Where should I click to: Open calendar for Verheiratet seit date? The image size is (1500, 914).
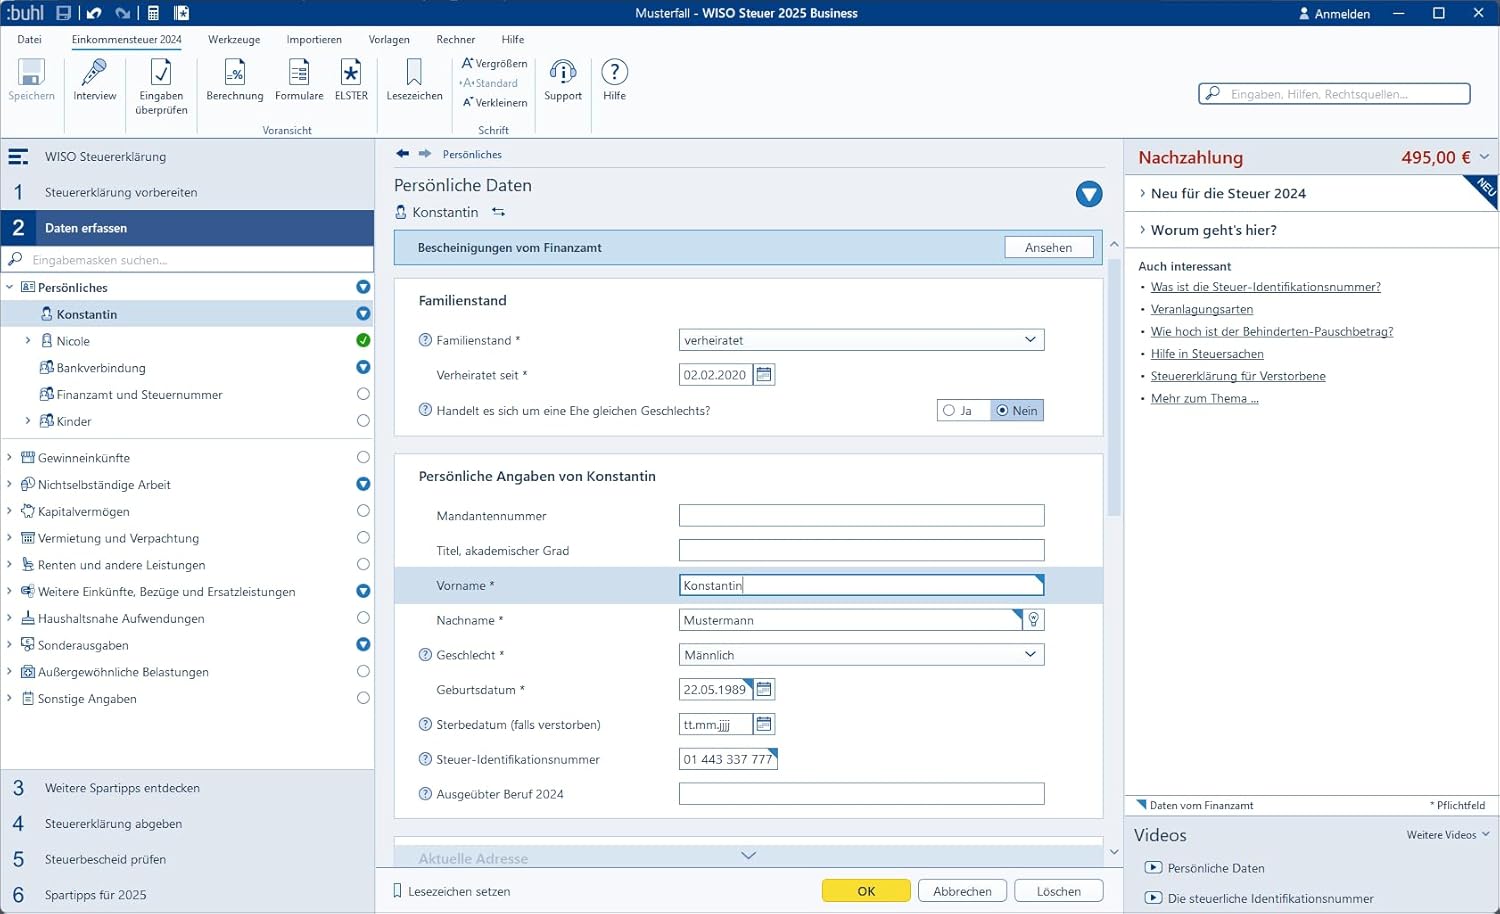pos(764,374)
